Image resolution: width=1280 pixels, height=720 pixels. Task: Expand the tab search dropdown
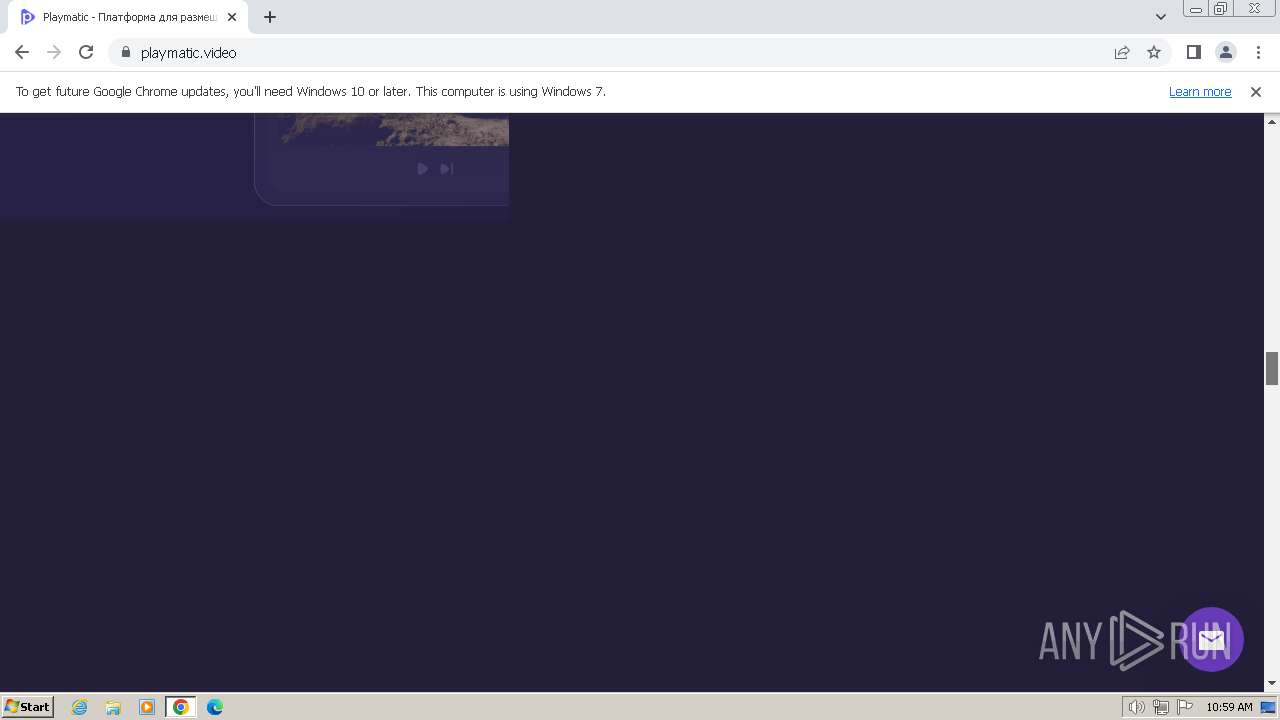(1161, 17)
